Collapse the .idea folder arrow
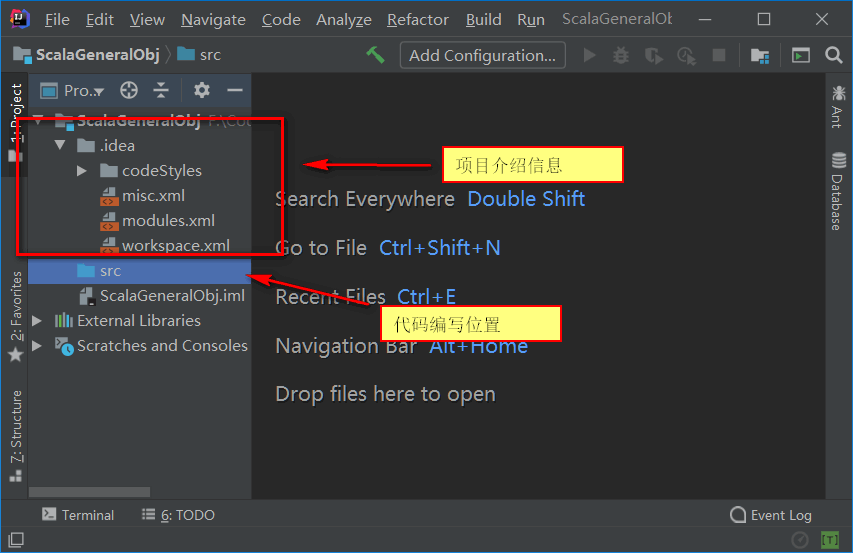Image resolution: width=853 pixels, height=553 pixels. pyautogui.click(x=60, y=145)
